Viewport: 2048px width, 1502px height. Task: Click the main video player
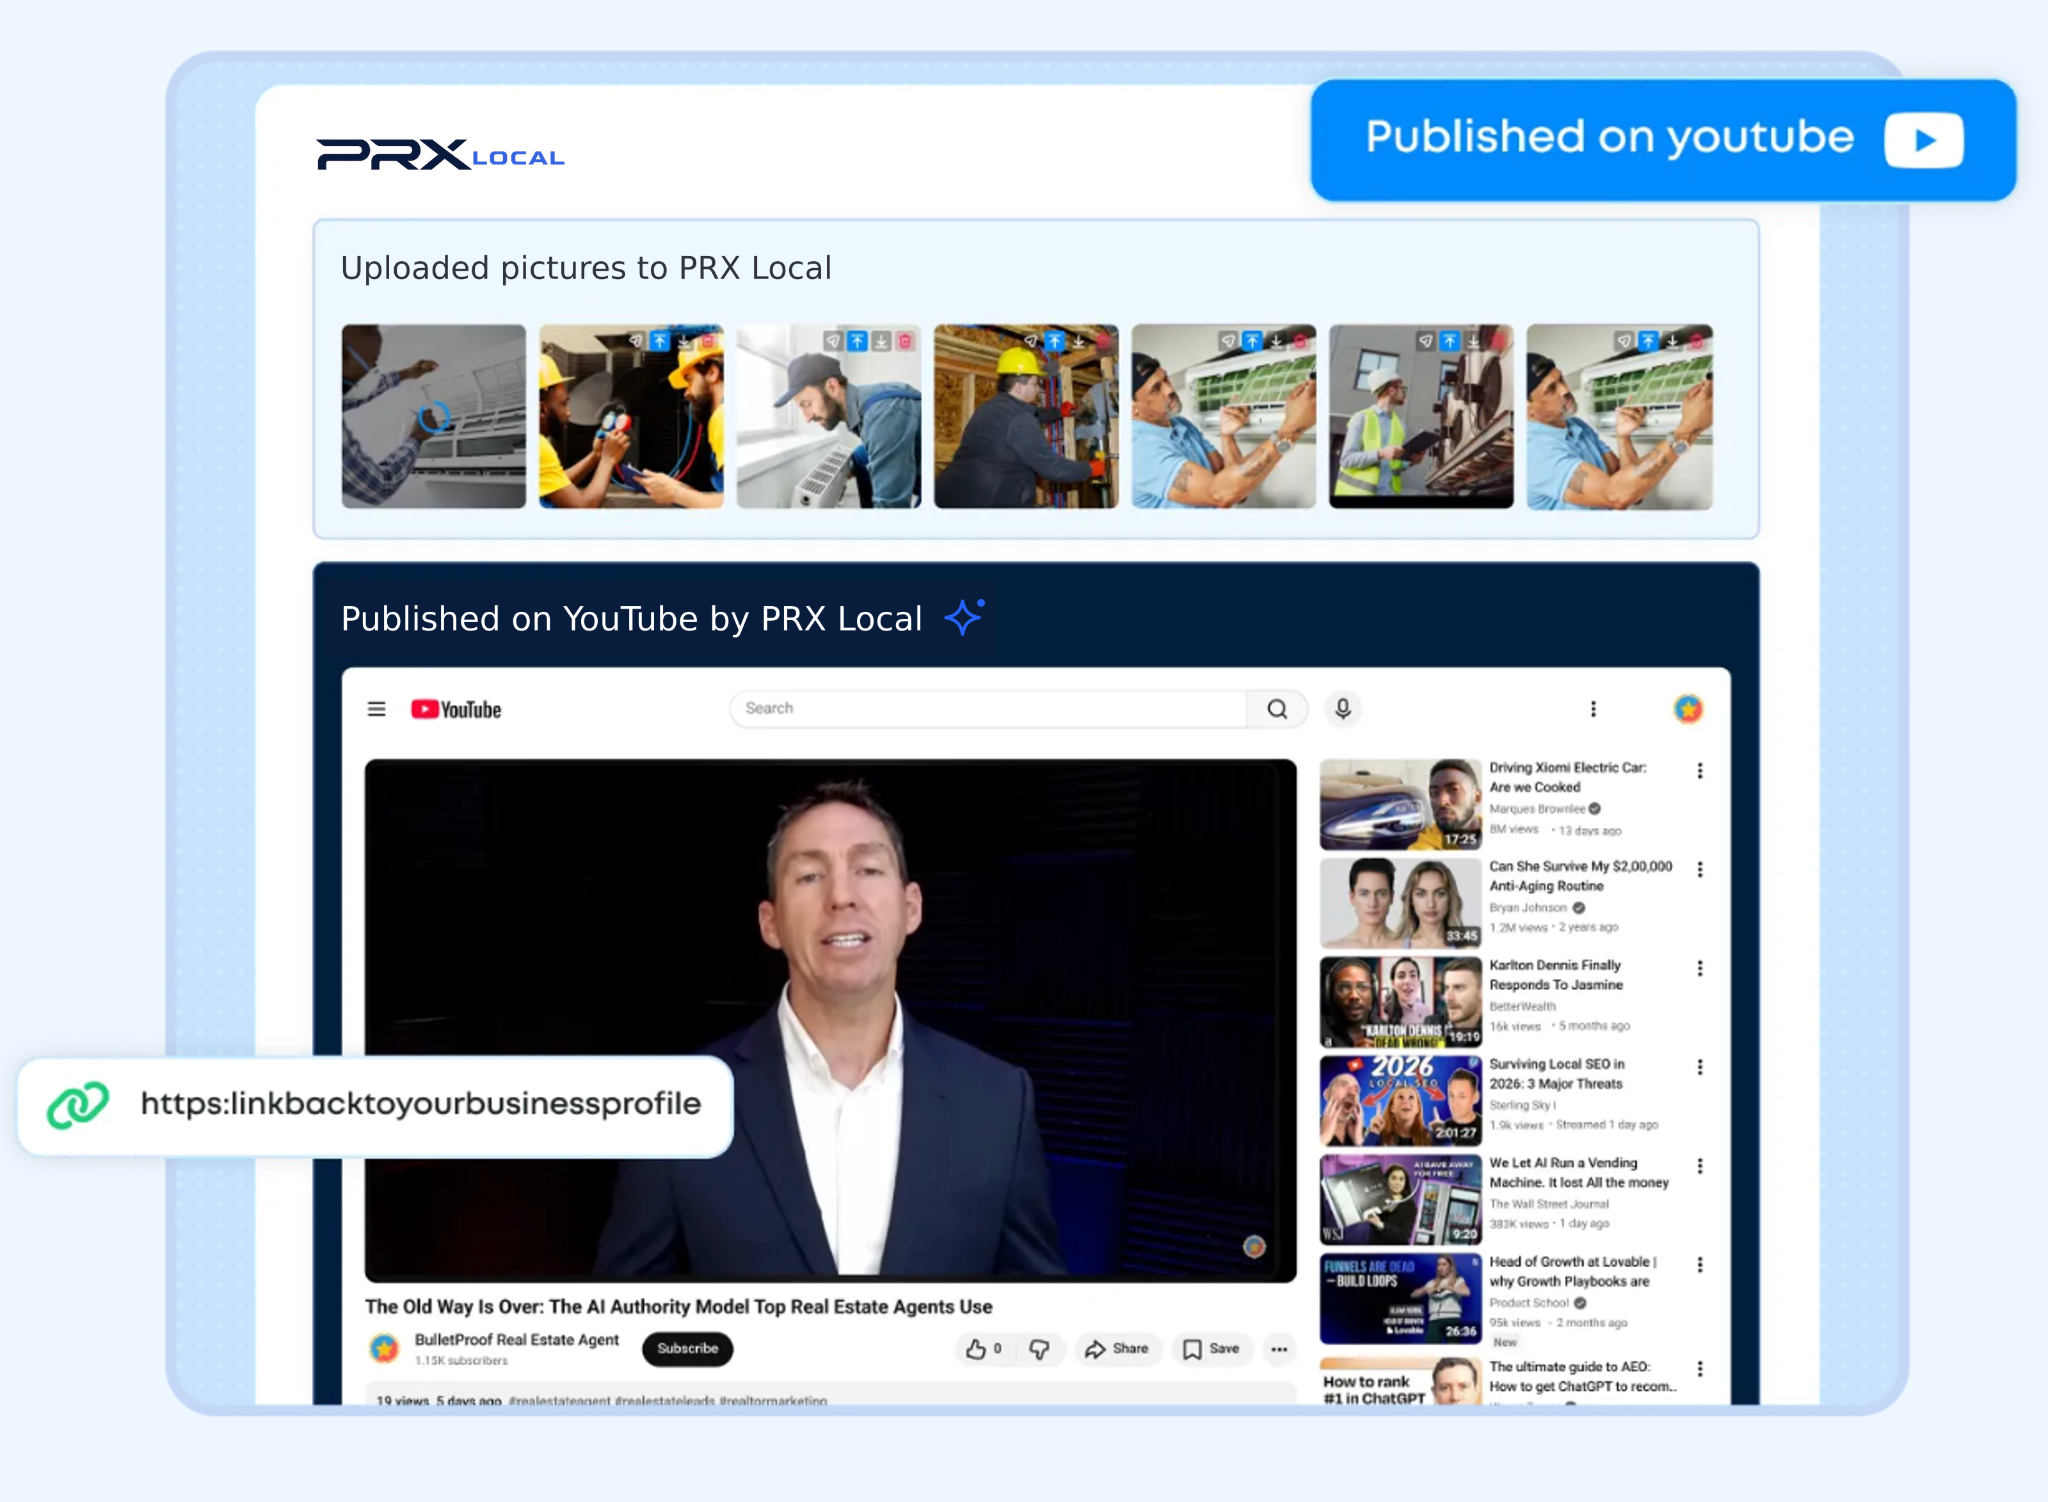coord(830,1020)
